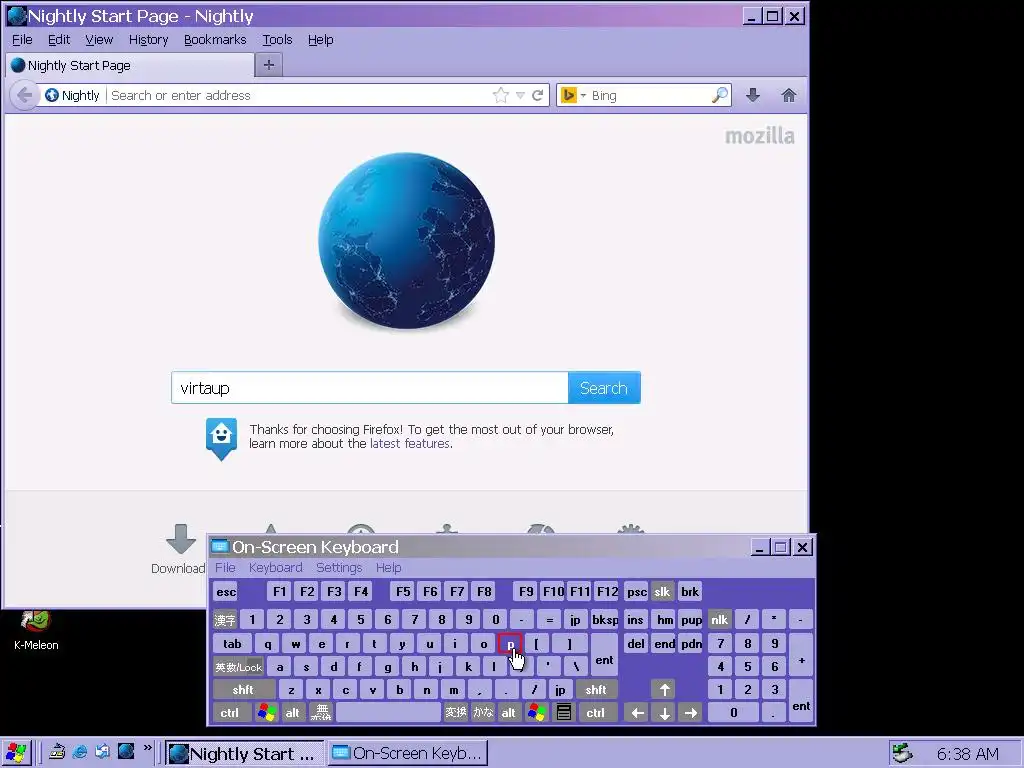Toggle the left shft key
This screenshot has width=1024, height=768.
pos(243,690)
